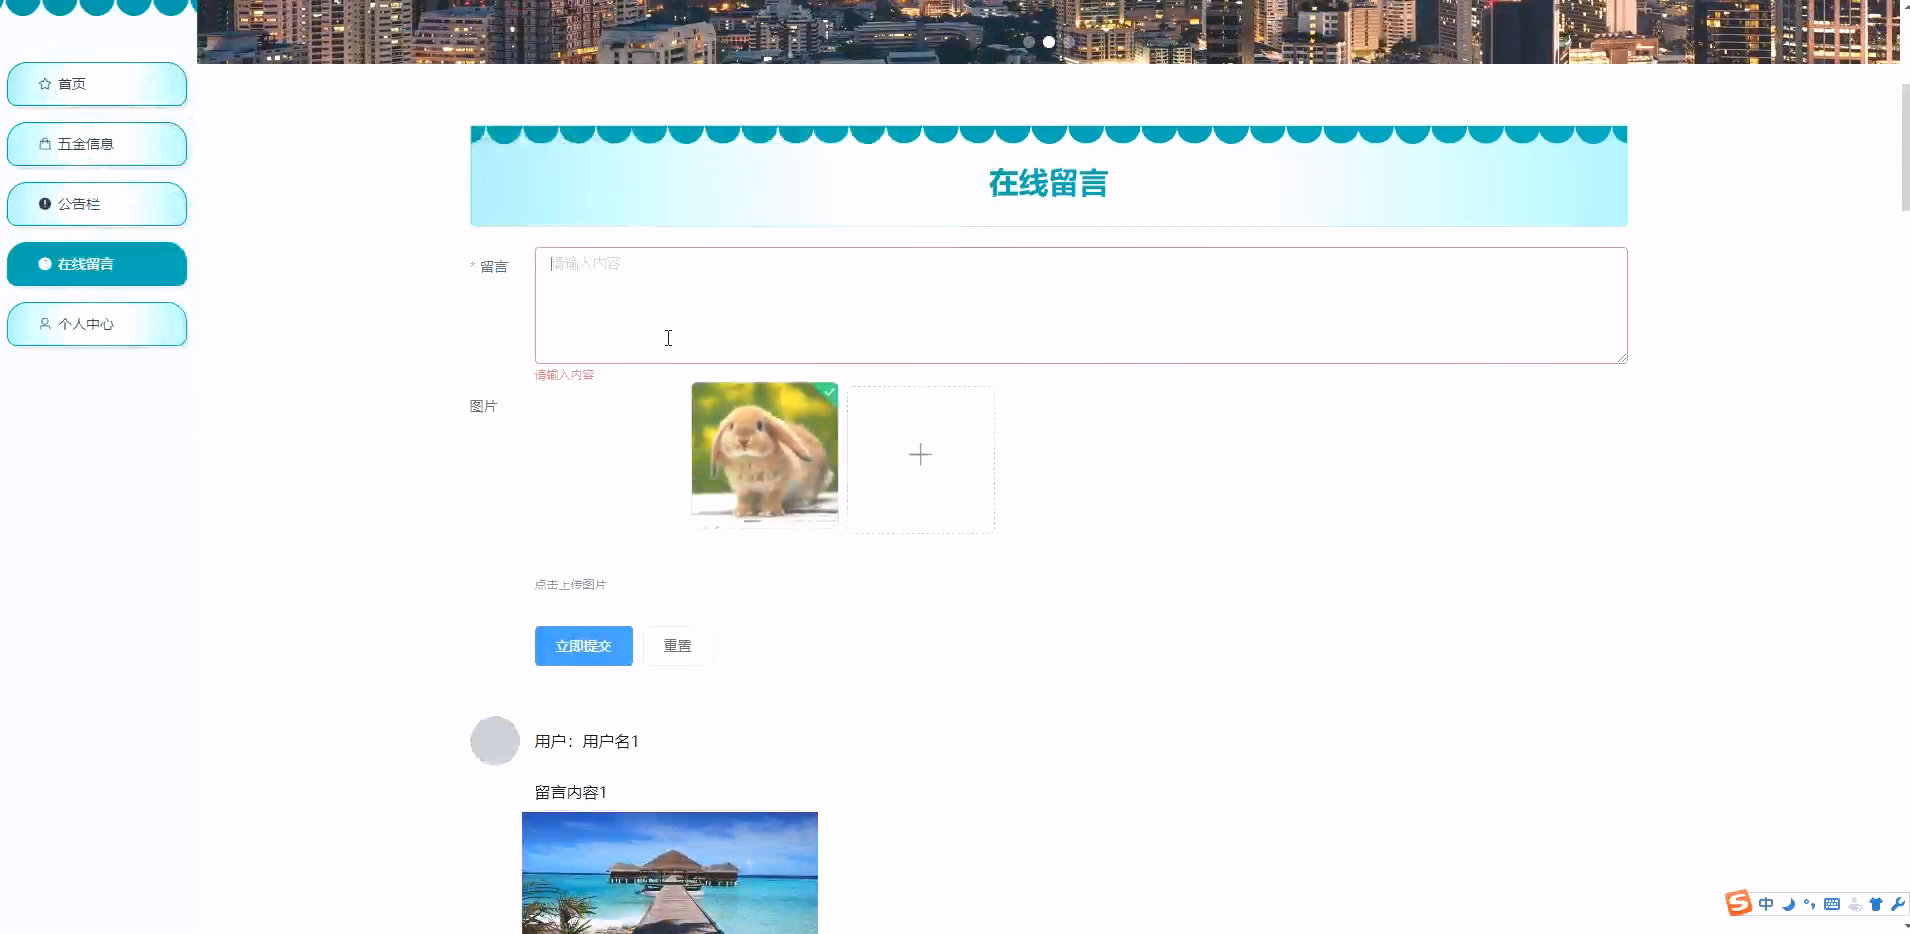
Task: Open Sogou settings via the wrench icon
Action: tap(1899, 903)
